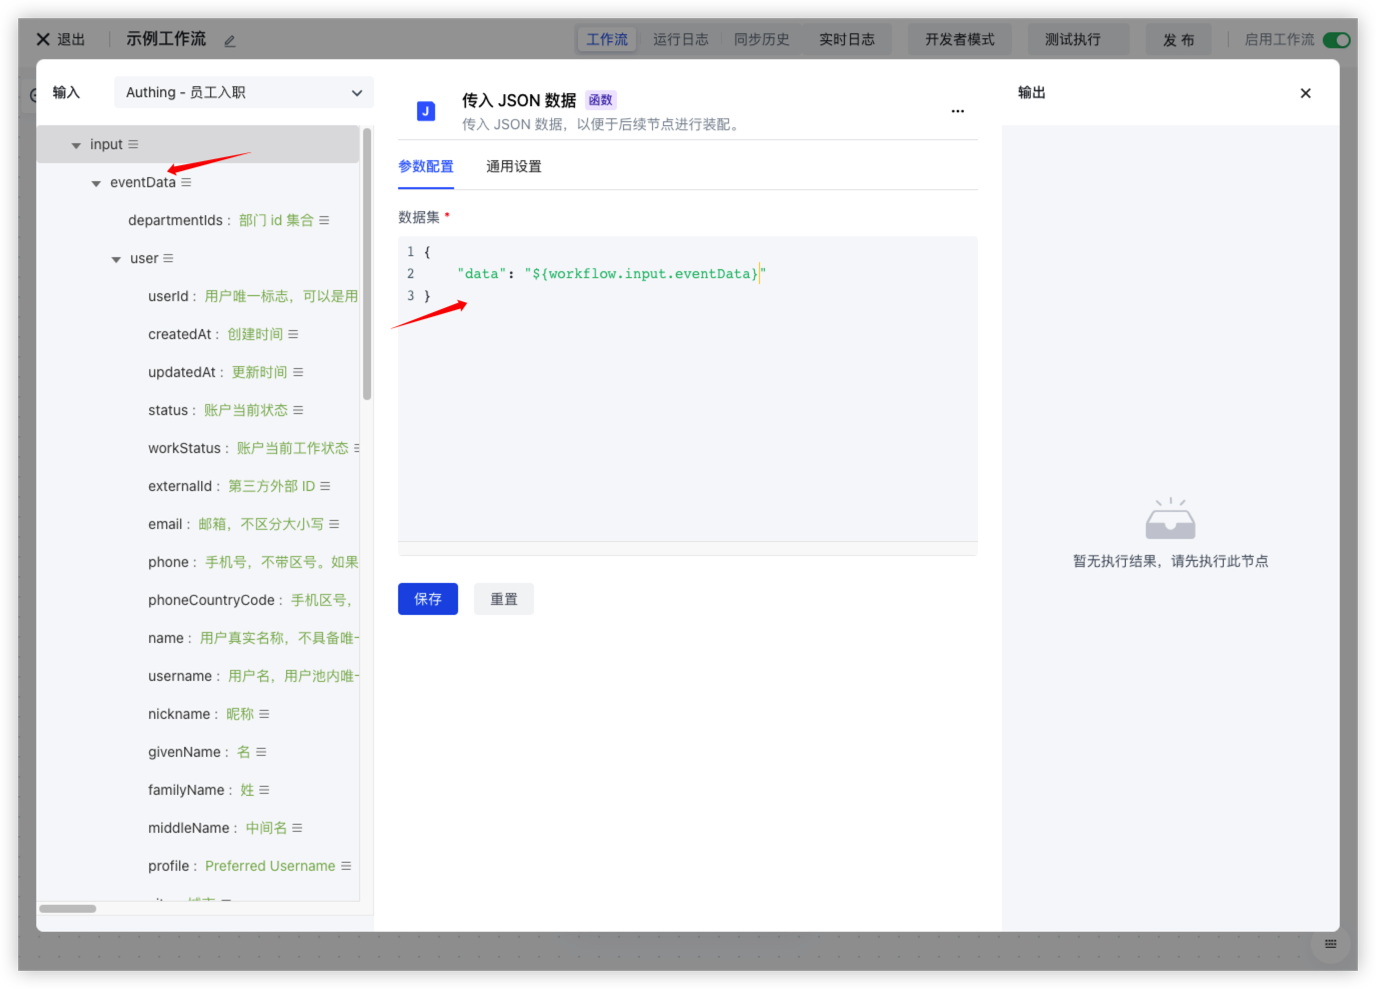Switch to the 通用设置 tab
The width and height of the screenshot is (1376, 989).
click(x=513, y=167)
